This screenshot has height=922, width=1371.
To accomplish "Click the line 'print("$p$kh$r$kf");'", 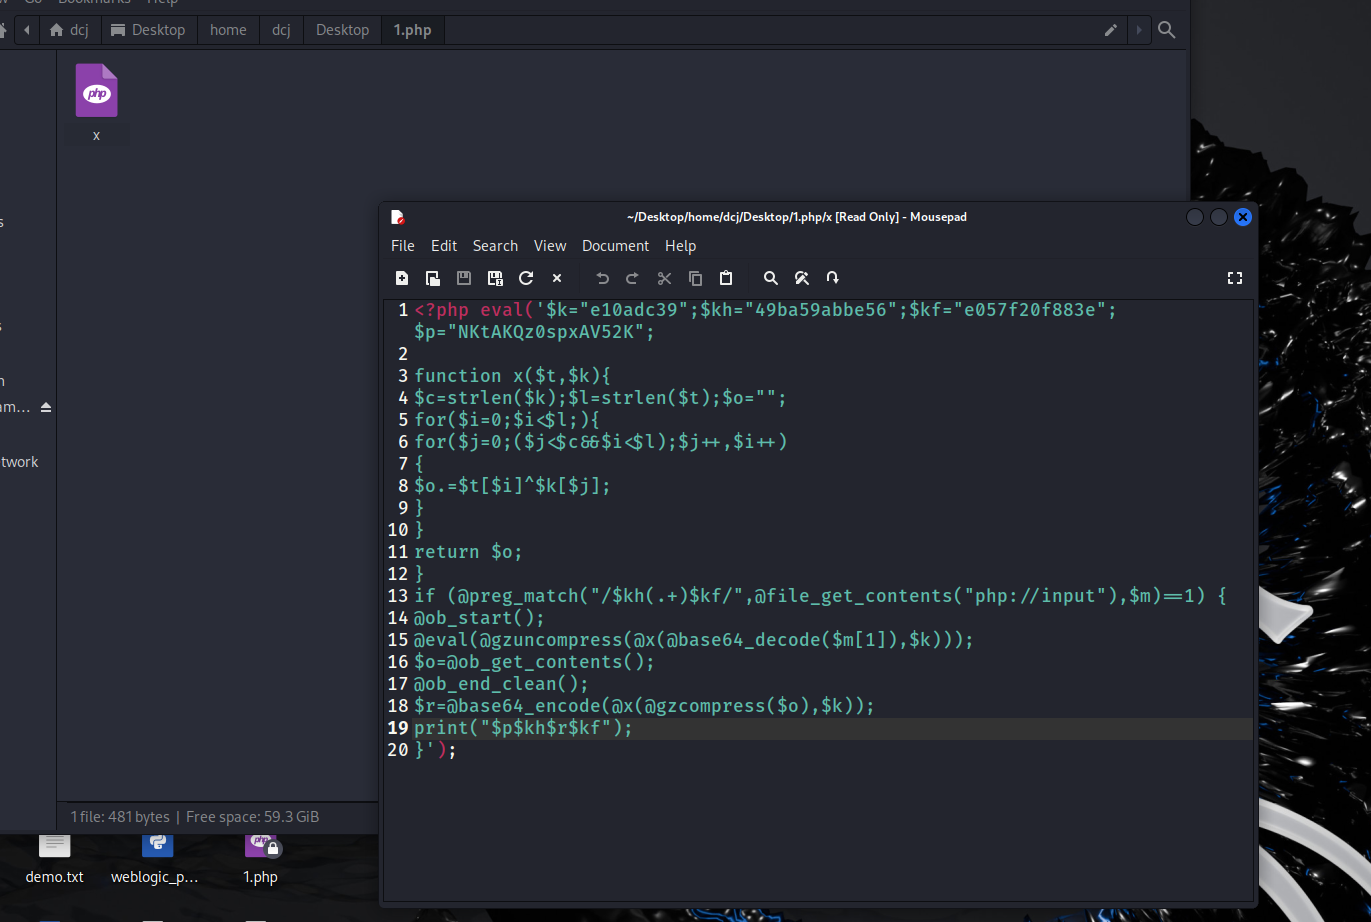I will 523,728.
